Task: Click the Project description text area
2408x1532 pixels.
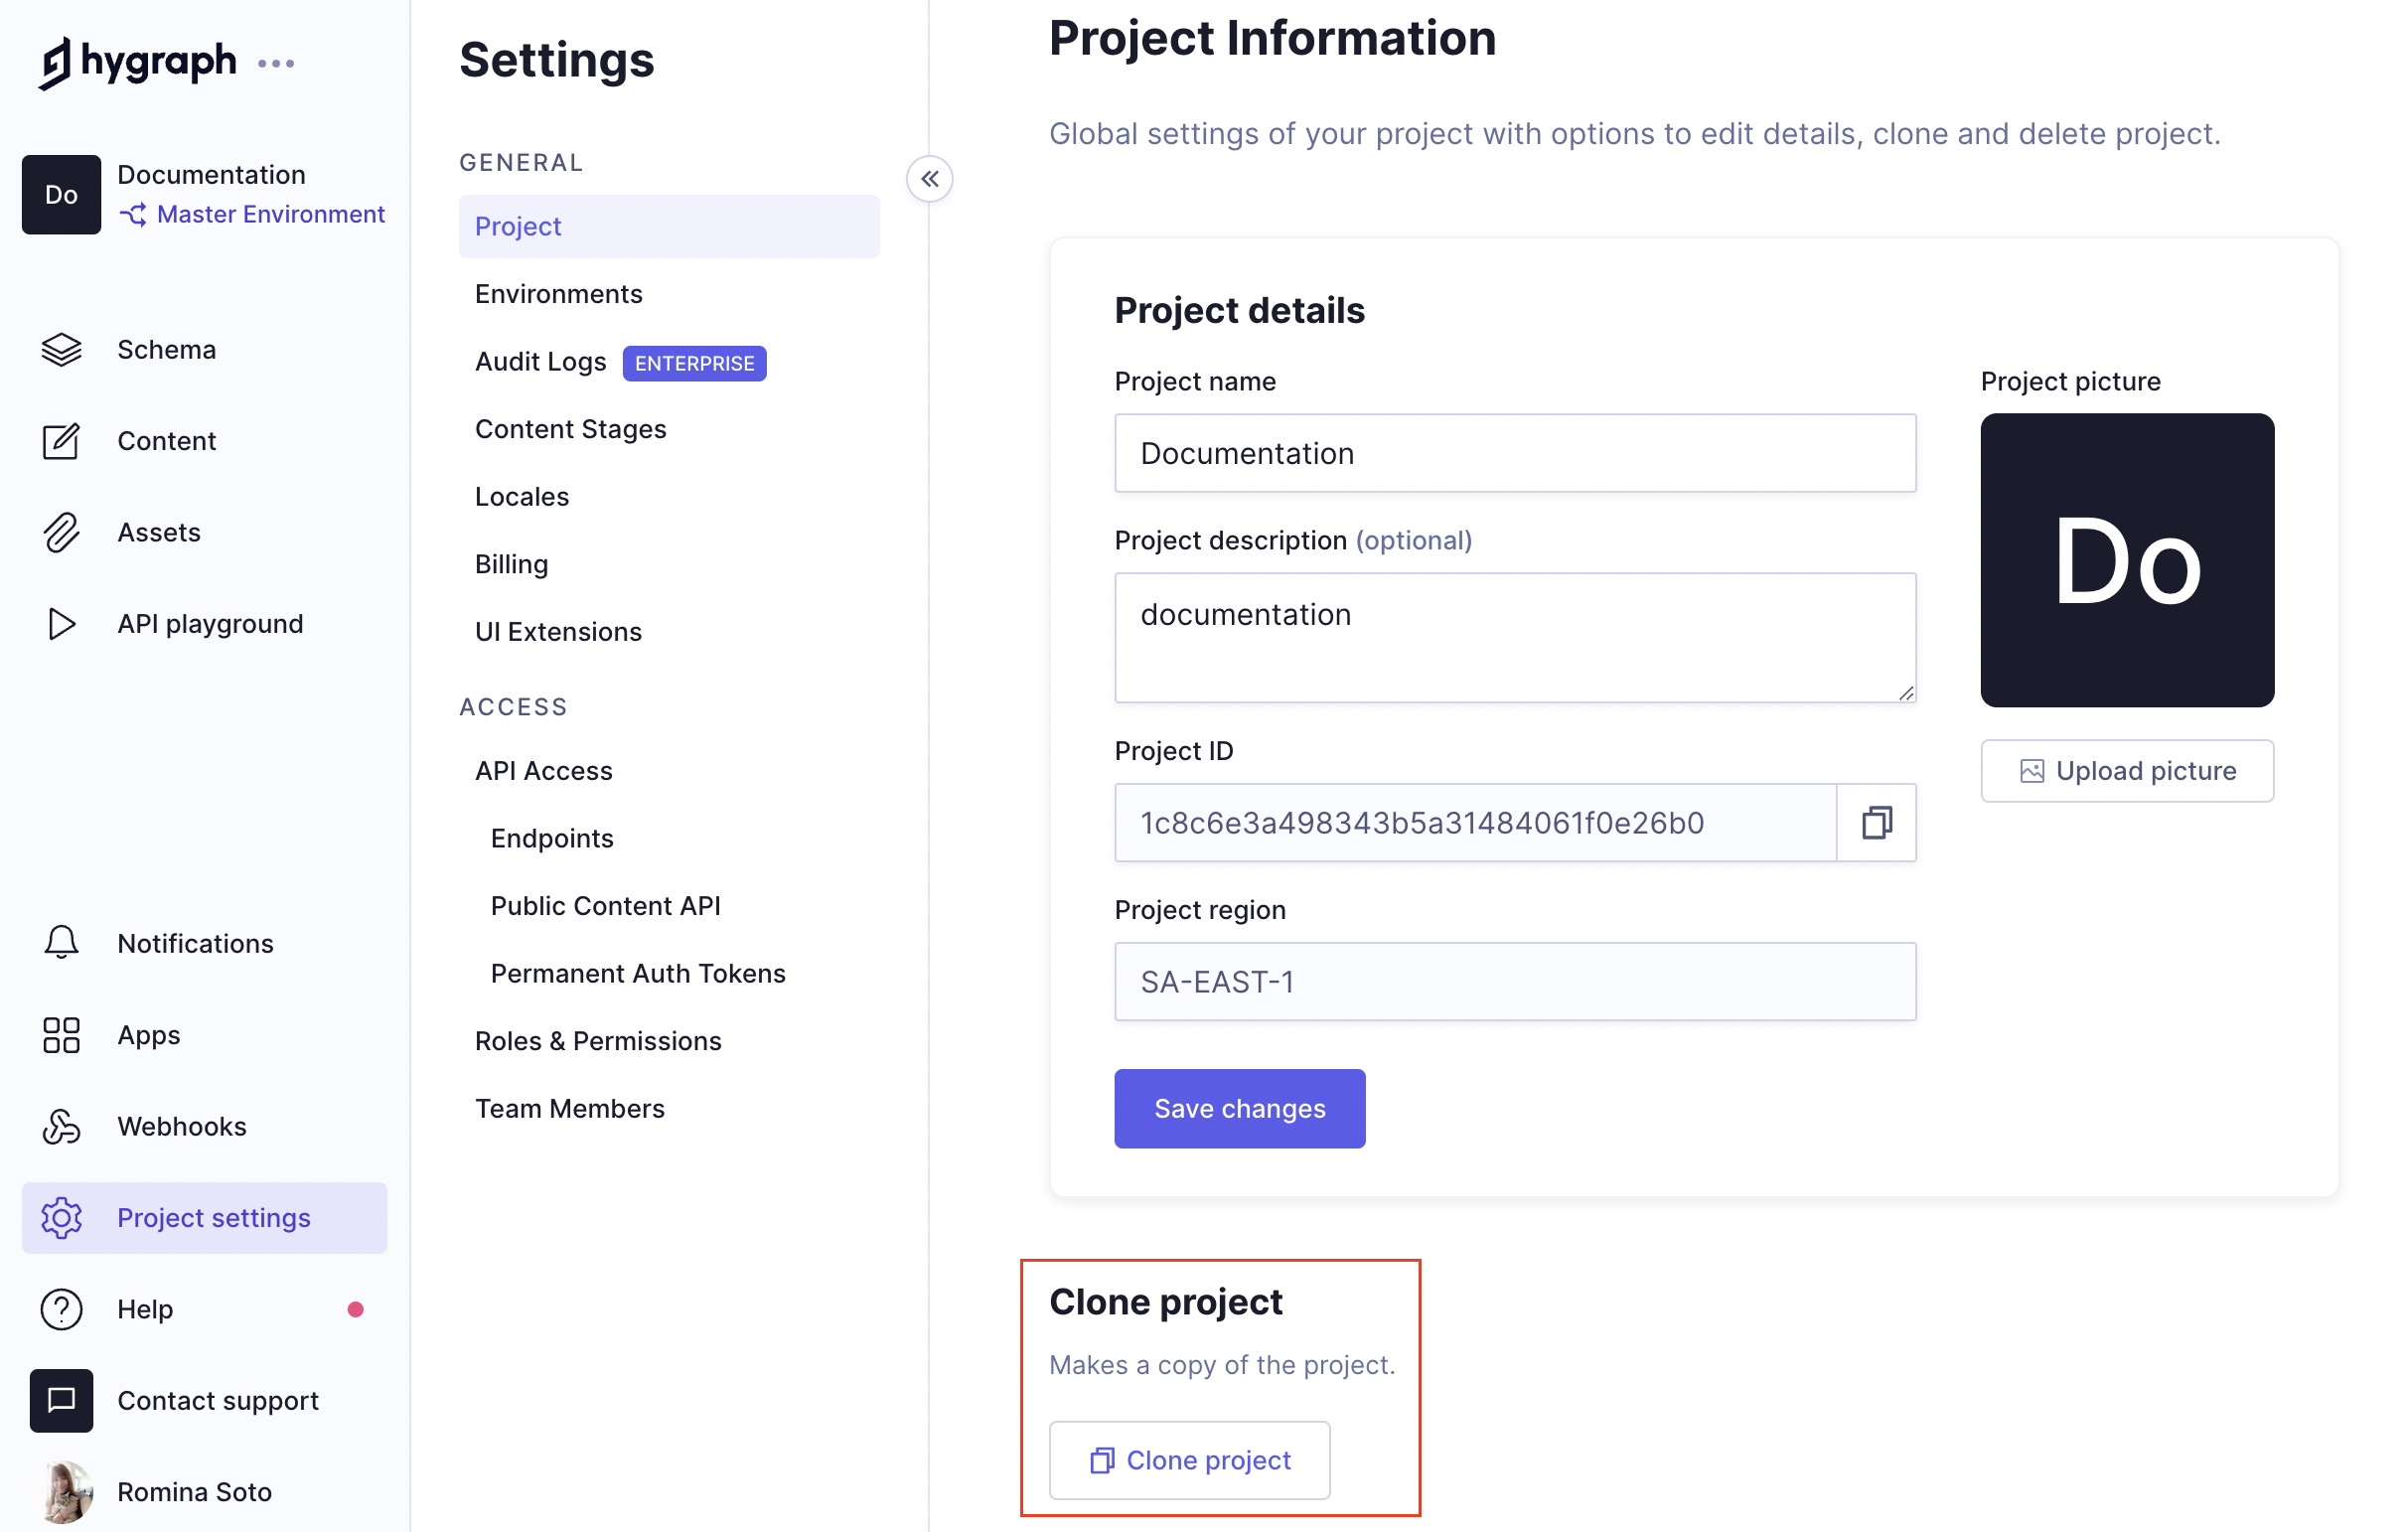Action: (1515, 637)
